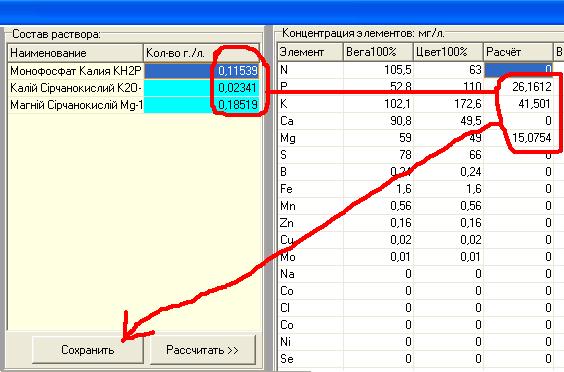Select the highlighted Расчёт cell for N
564x372 pixels.
point(518,69)
